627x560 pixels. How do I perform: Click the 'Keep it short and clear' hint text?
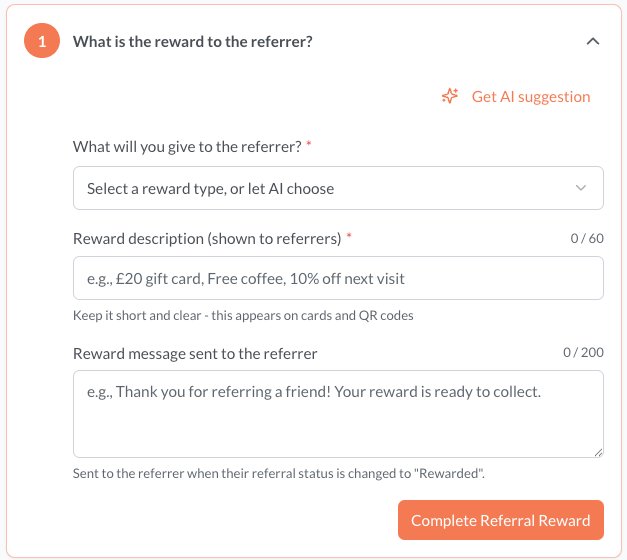[x=243, y=316]
